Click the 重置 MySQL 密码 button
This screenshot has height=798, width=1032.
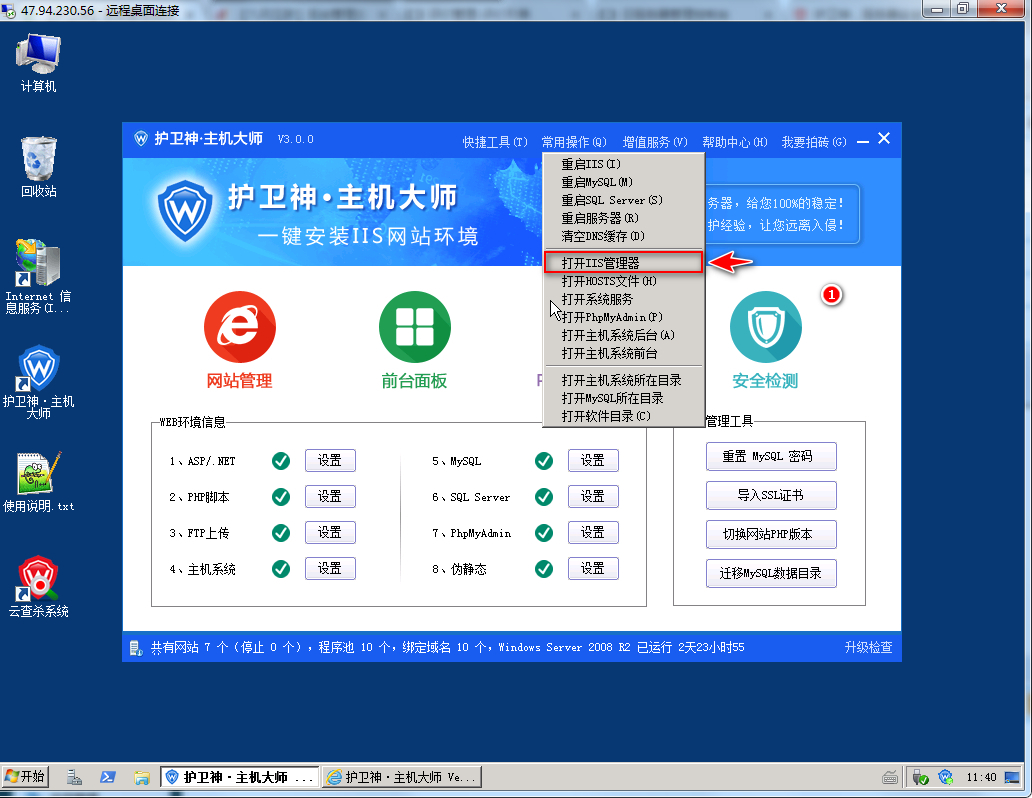pyautogui.click(x=771, y=457)
